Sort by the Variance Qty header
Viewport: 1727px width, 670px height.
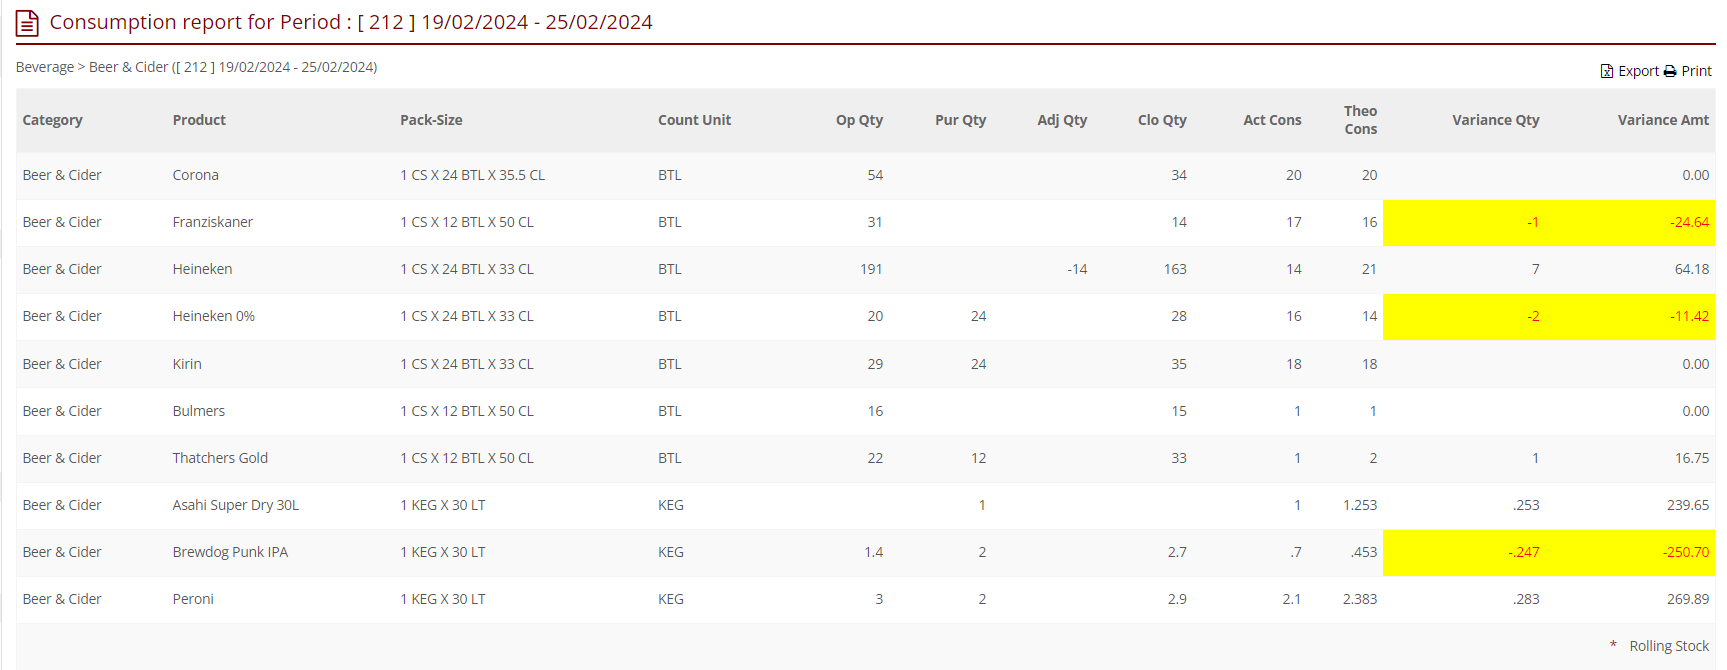coord(1495,120)
